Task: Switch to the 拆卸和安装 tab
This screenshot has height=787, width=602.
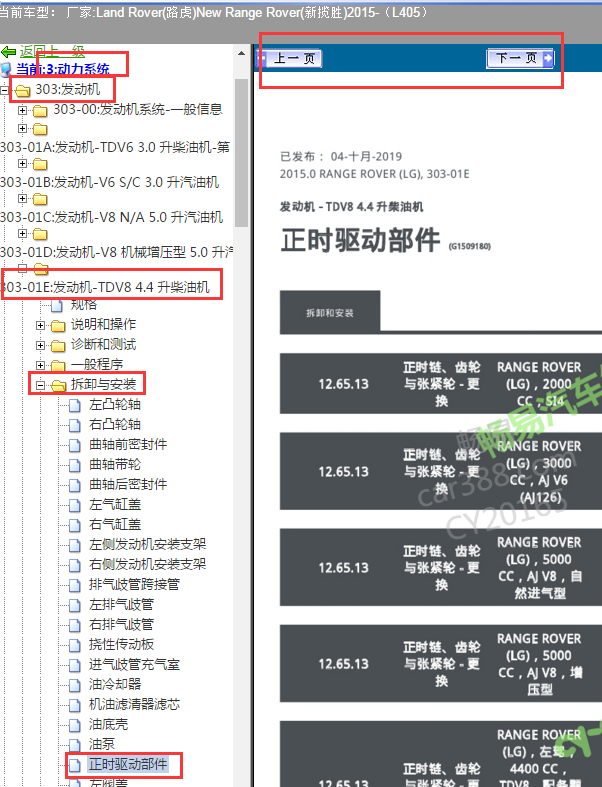Action: click(330, 312)
